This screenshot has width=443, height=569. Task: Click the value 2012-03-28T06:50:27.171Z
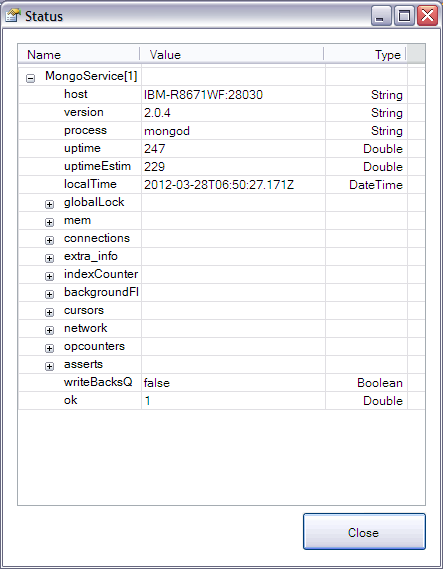(x=219, y=185)
